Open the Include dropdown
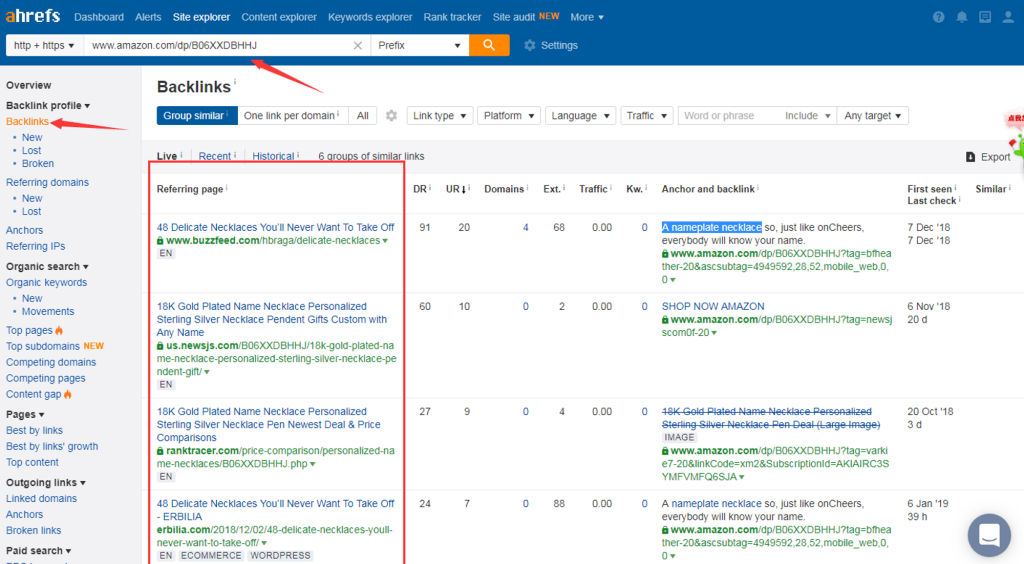Image resolution: width=1024 pixels, height=564 pixels. point(808,116)
